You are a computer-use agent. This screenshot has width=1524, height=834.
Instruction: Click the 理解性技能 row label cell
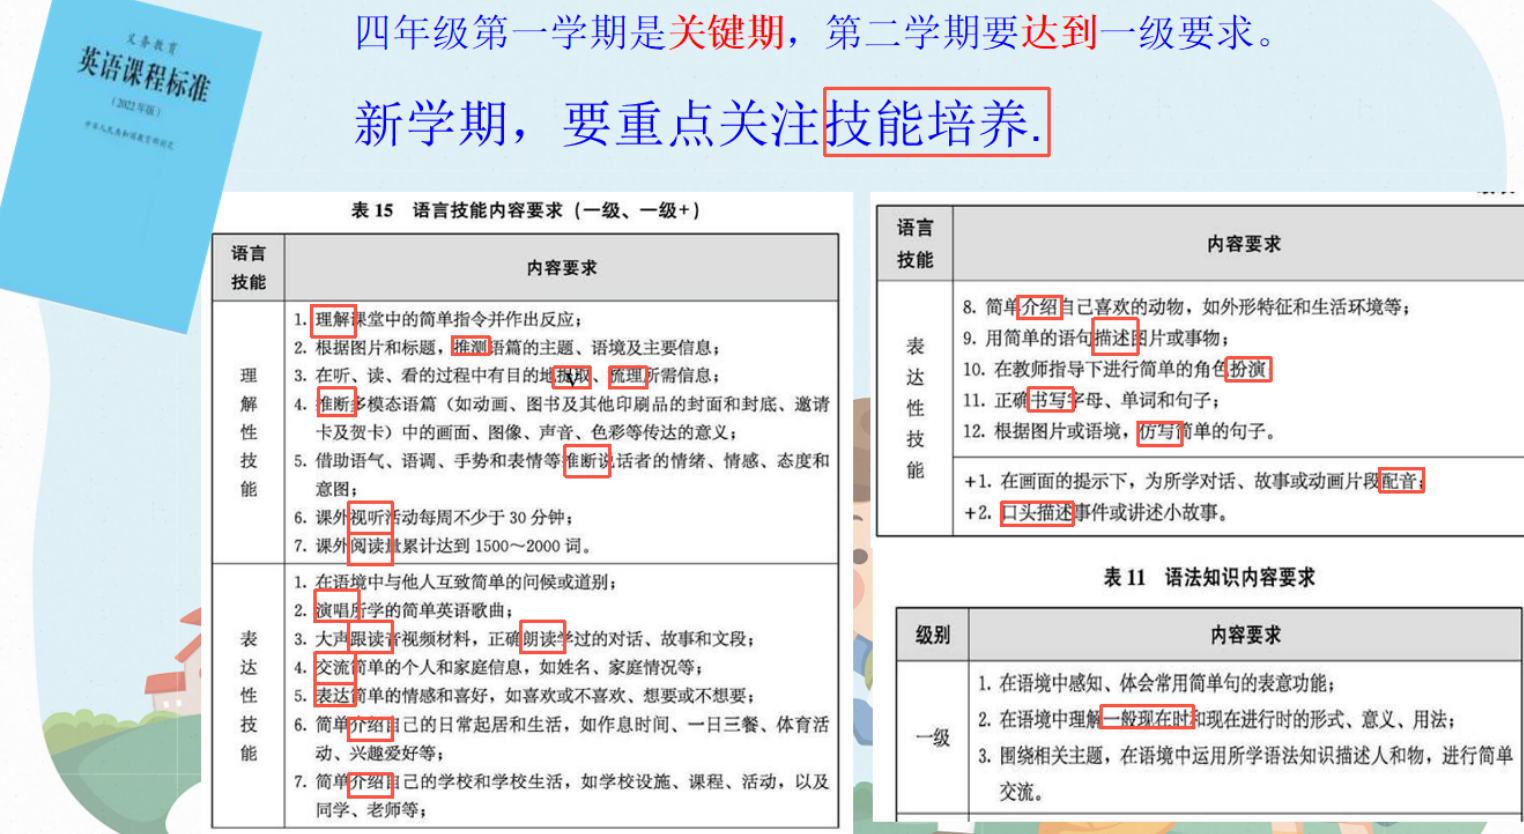[x=248, y=432]
